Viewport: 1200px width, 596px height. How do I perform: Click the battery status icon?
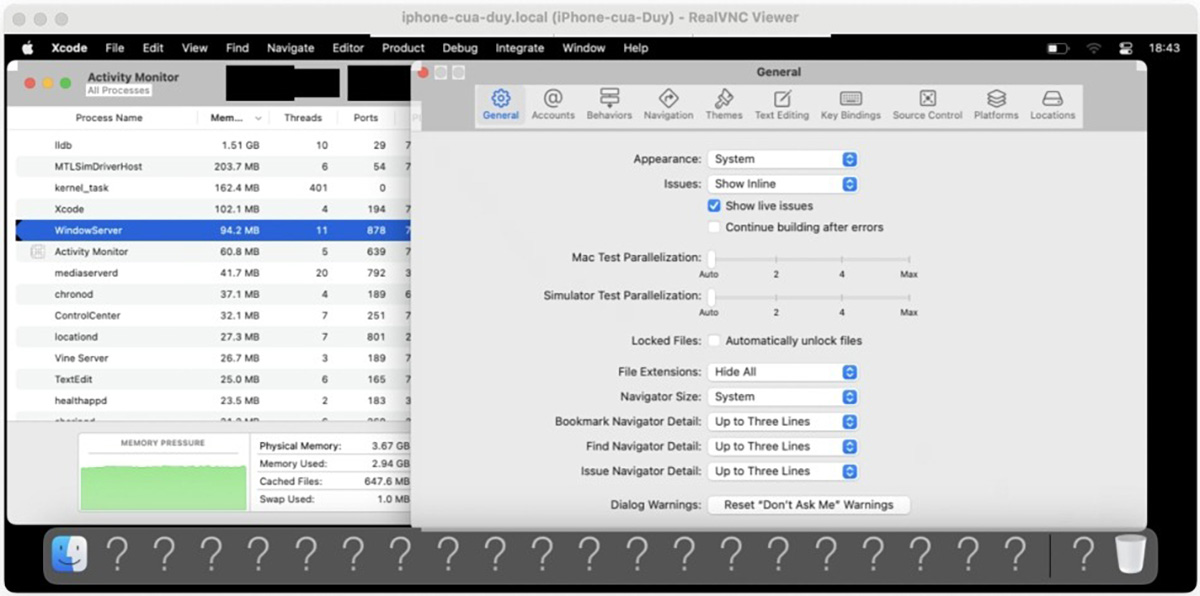(x=1057, y=48)
